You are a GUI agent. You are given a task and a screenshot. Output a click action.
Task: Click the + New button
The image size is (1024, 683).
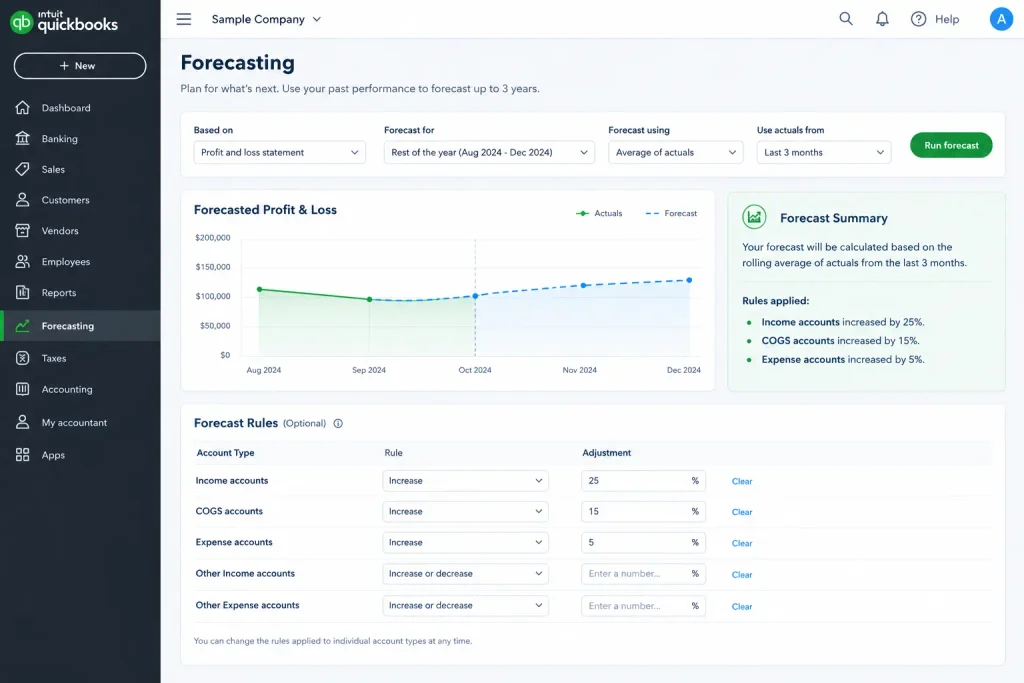point(80,66)
